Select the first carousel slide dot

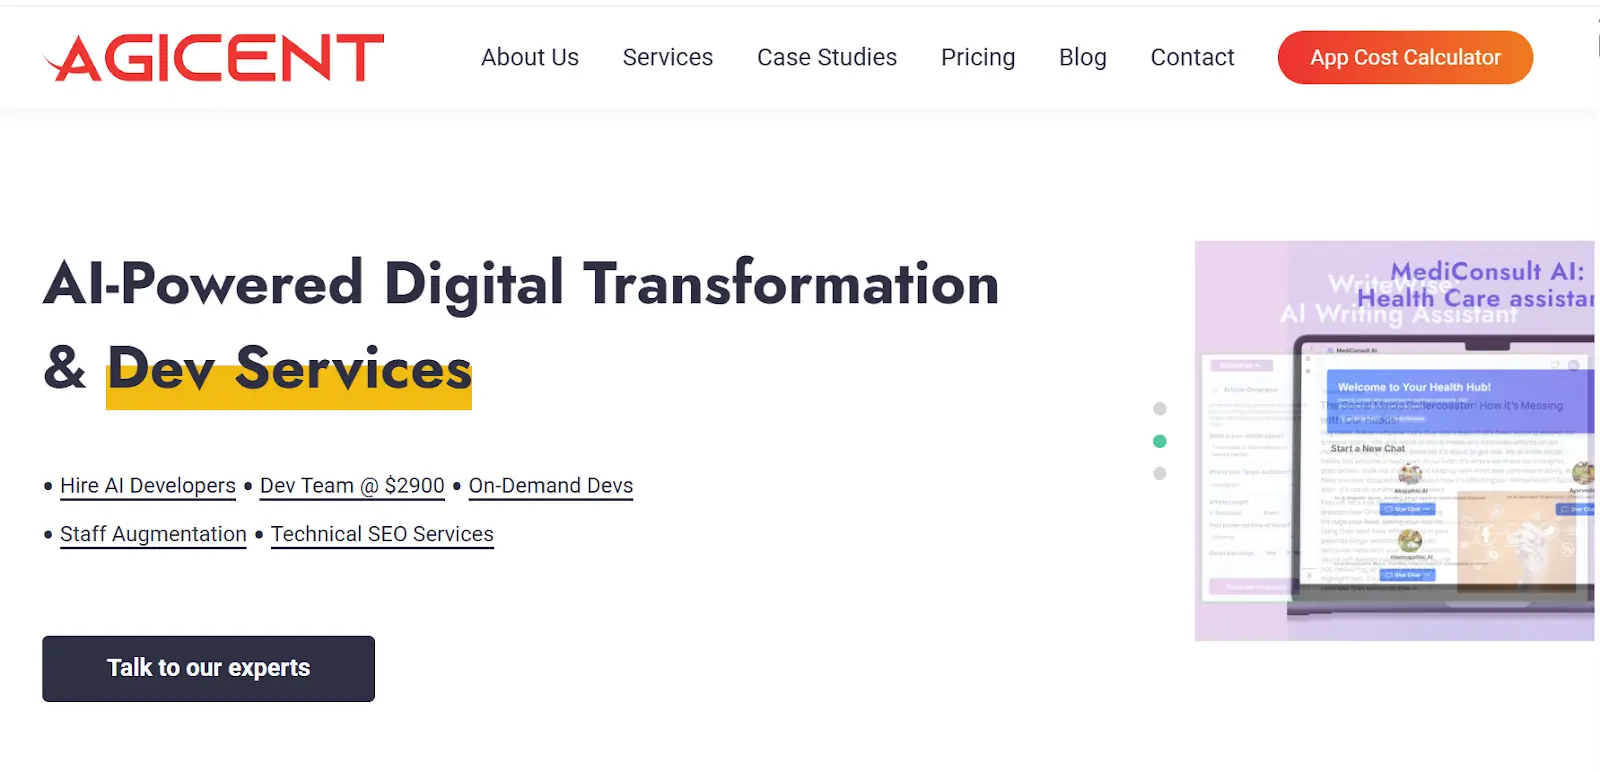click(1160, 409)
